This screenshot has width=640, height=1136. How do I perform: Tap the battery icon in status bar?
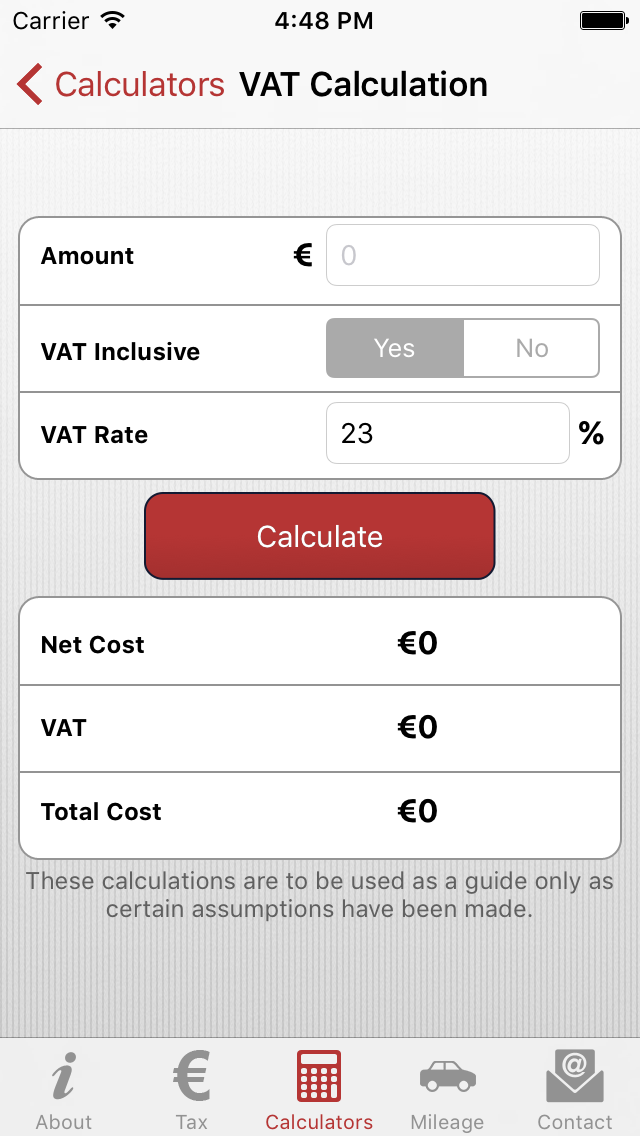pos(604,19)
